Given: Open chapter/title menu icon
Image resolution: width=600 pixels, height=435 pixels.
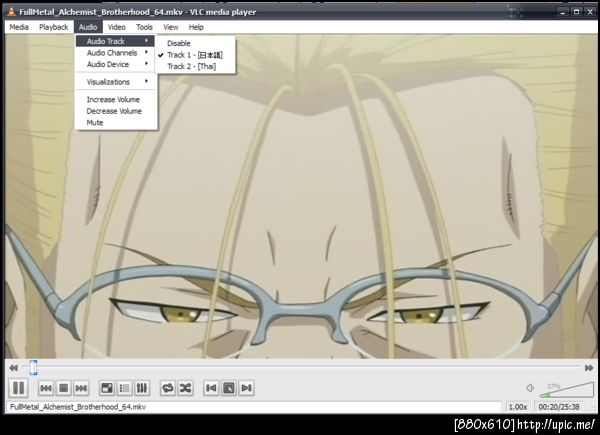Looking at the screenshot, I should [228, 388].
